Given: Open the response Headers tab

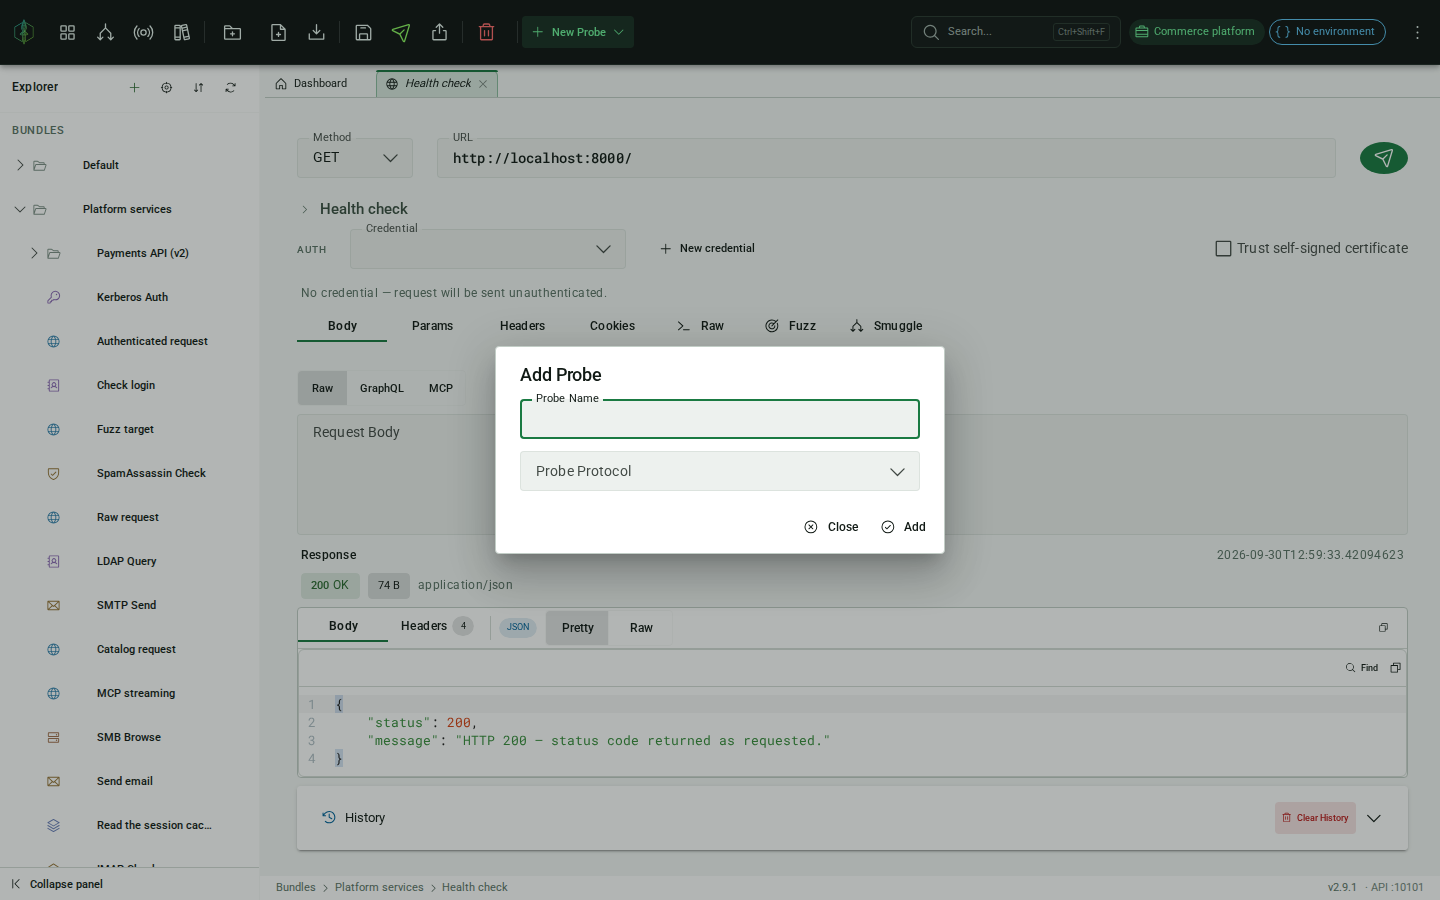Looking at the screenshot, I should (436, 626).
